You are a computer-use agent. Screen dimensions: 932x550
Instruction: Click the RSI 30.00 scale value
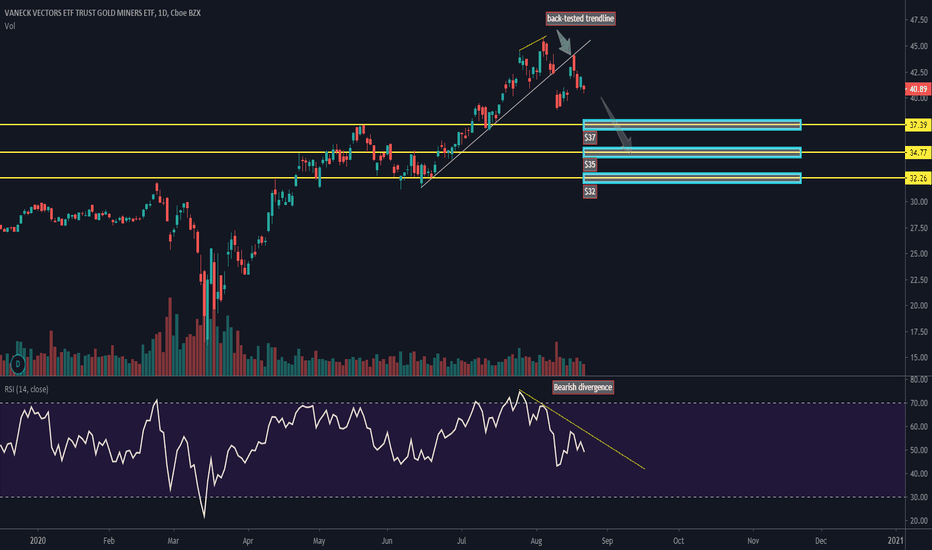918,497
